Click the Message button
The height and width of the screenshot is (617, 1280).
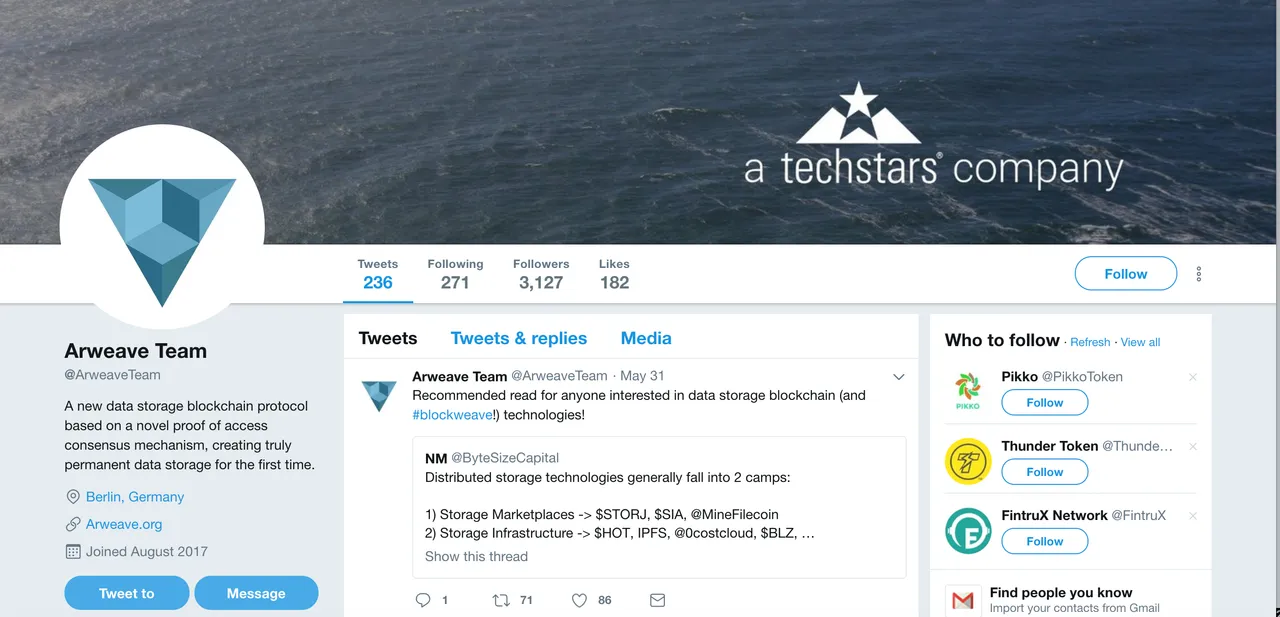(256, 593)
